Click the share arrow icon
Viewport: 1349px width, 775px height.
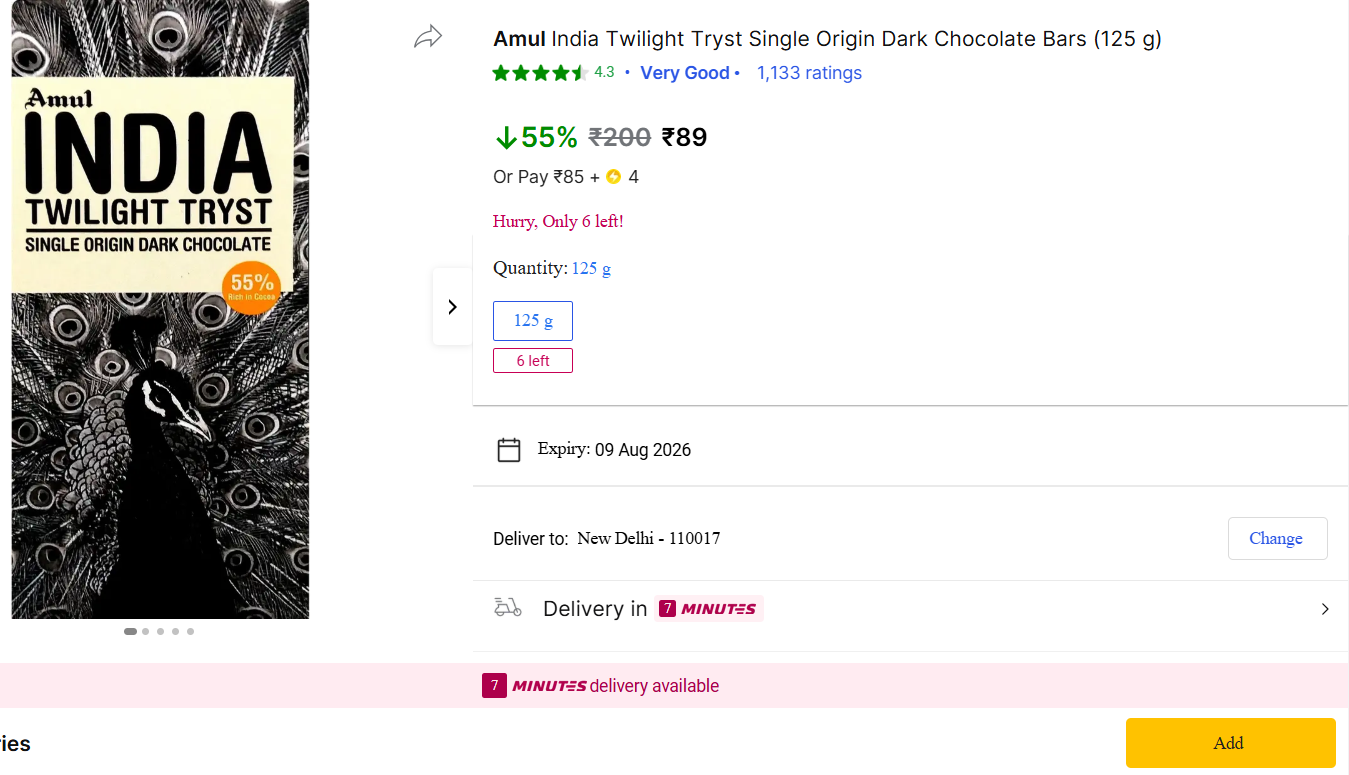coord(428,38)
